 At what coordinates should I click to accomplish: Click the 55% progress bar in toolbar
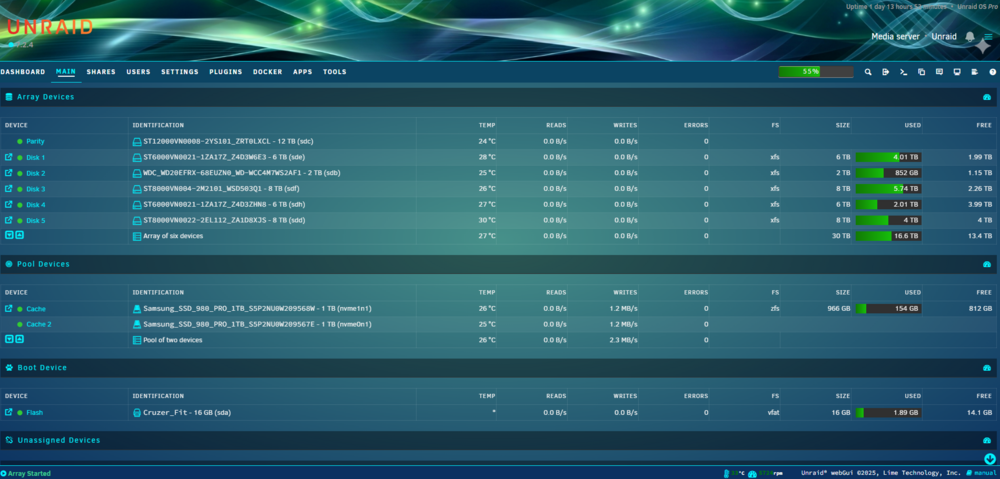(816, 71)
